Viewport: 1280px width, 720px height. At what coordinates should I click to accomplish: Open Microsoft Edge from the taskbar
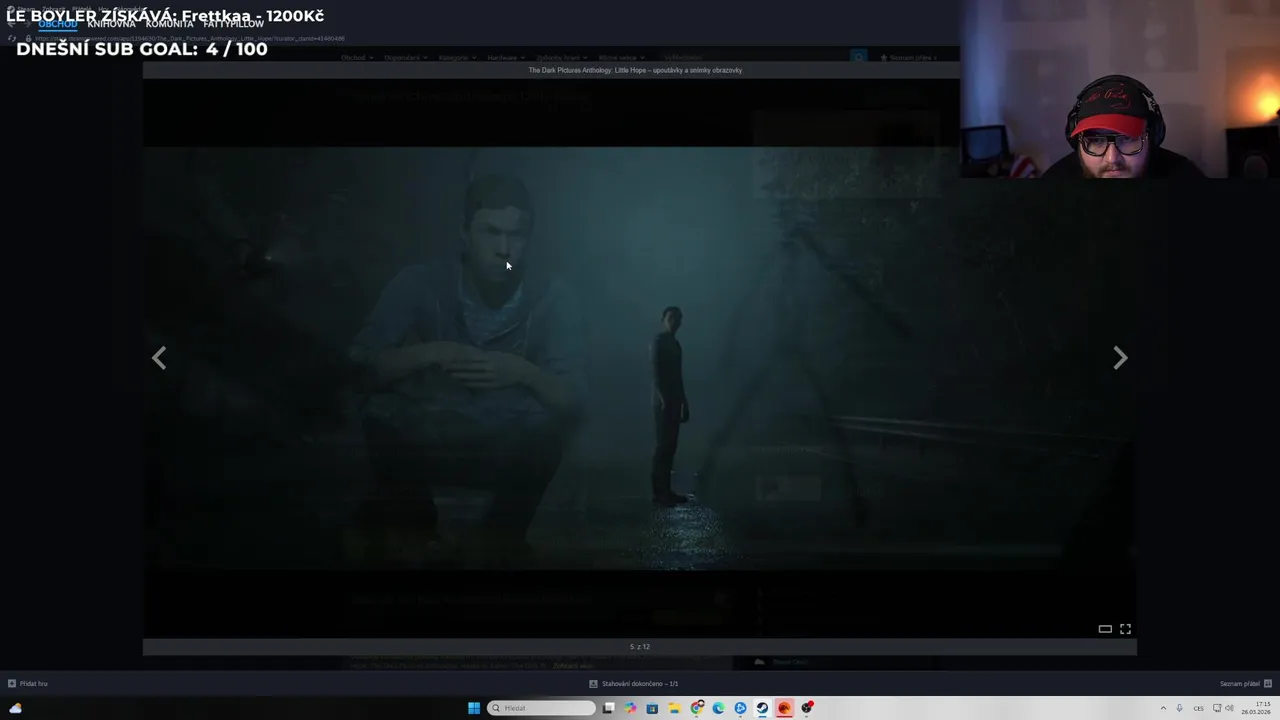coord(718,708)
